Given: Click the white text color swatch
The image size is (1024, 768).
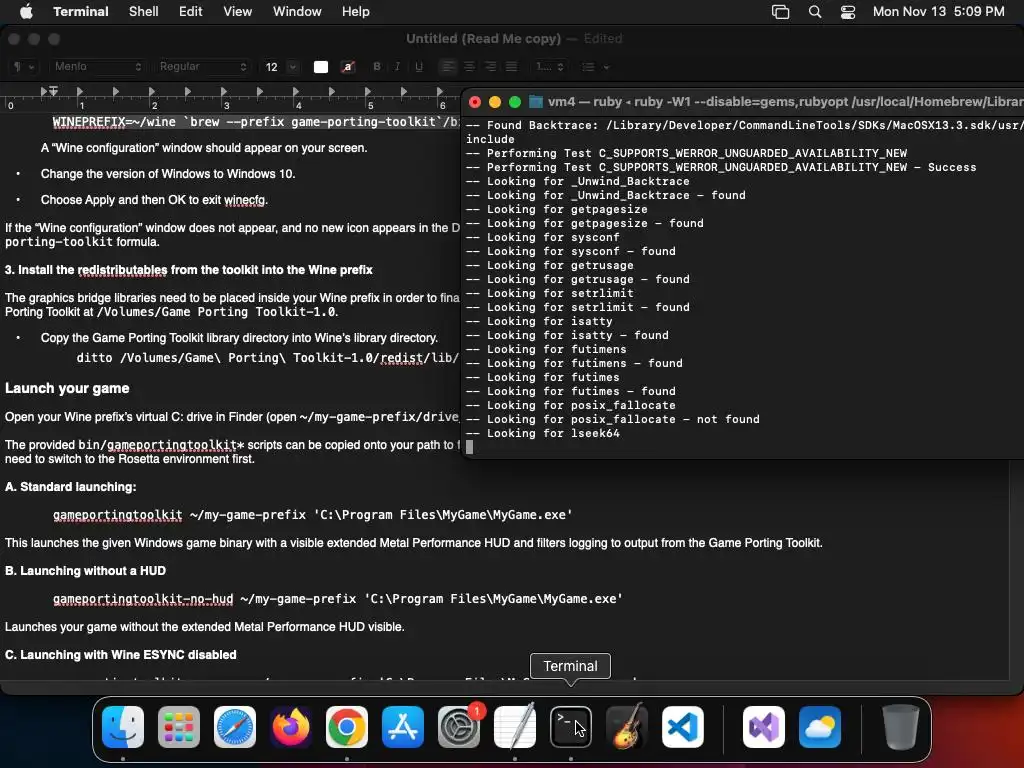Looking at the screenshot, I should (x=321, y=67).
